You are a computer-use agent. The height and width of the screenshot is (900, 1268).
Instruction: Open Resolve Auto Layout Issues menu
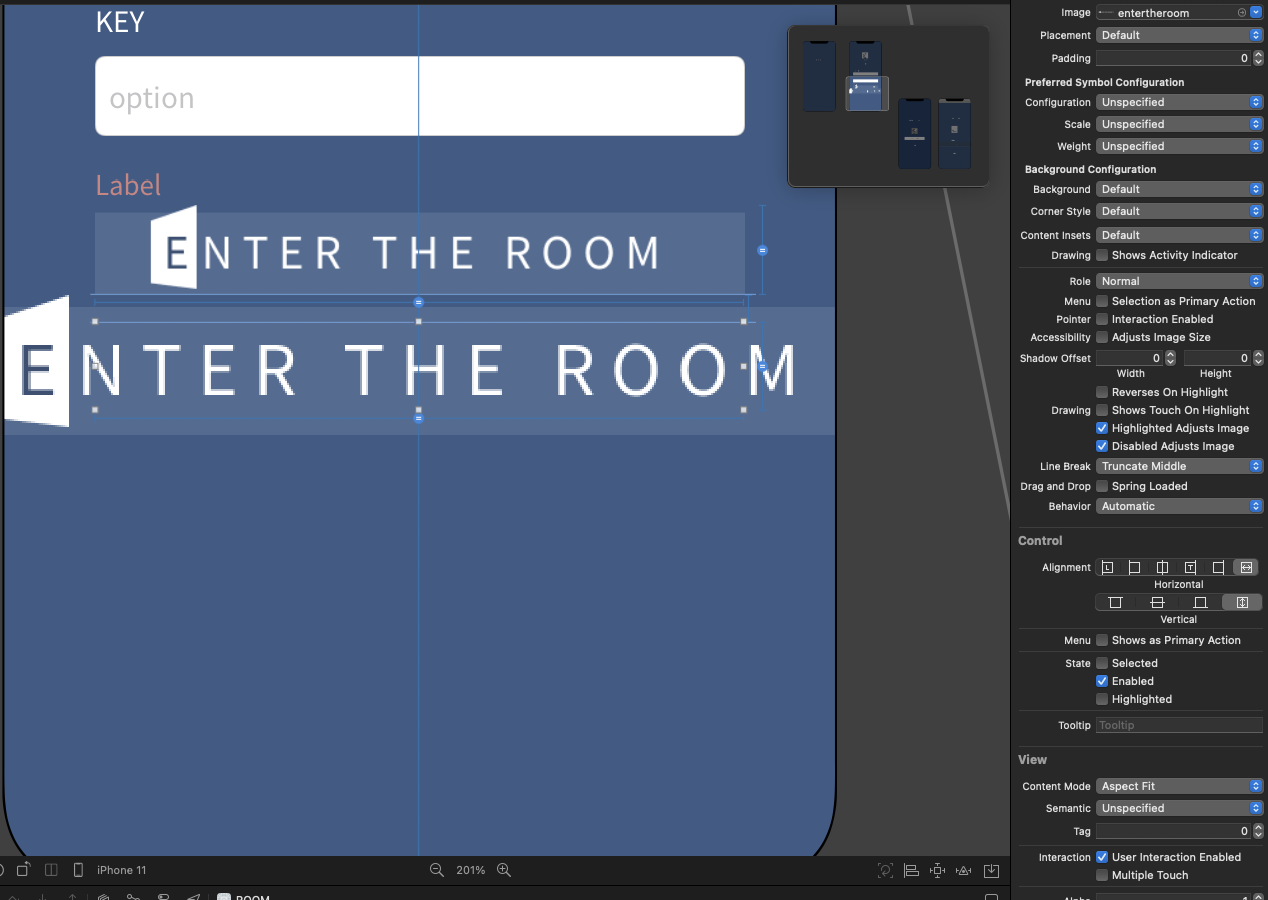point(964,870)
